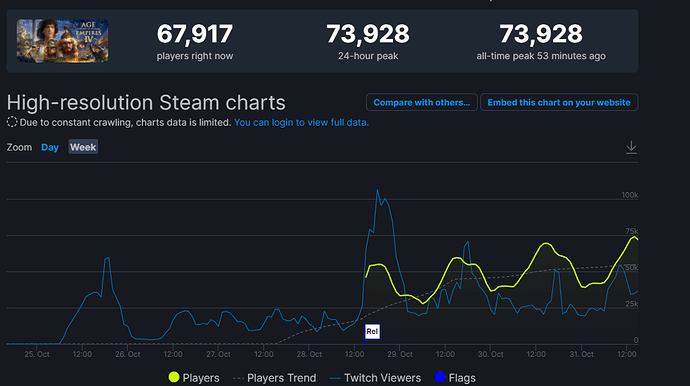
Task: Click the High-resolution Steam charts heading
Action: (146, 103)
